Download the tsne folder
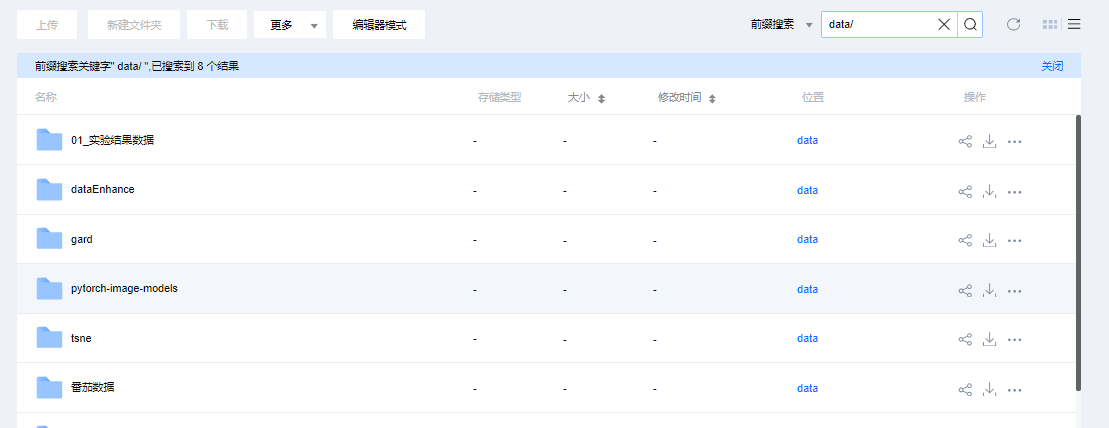The height and width of the screenshot is (428, 1109). 989,340
